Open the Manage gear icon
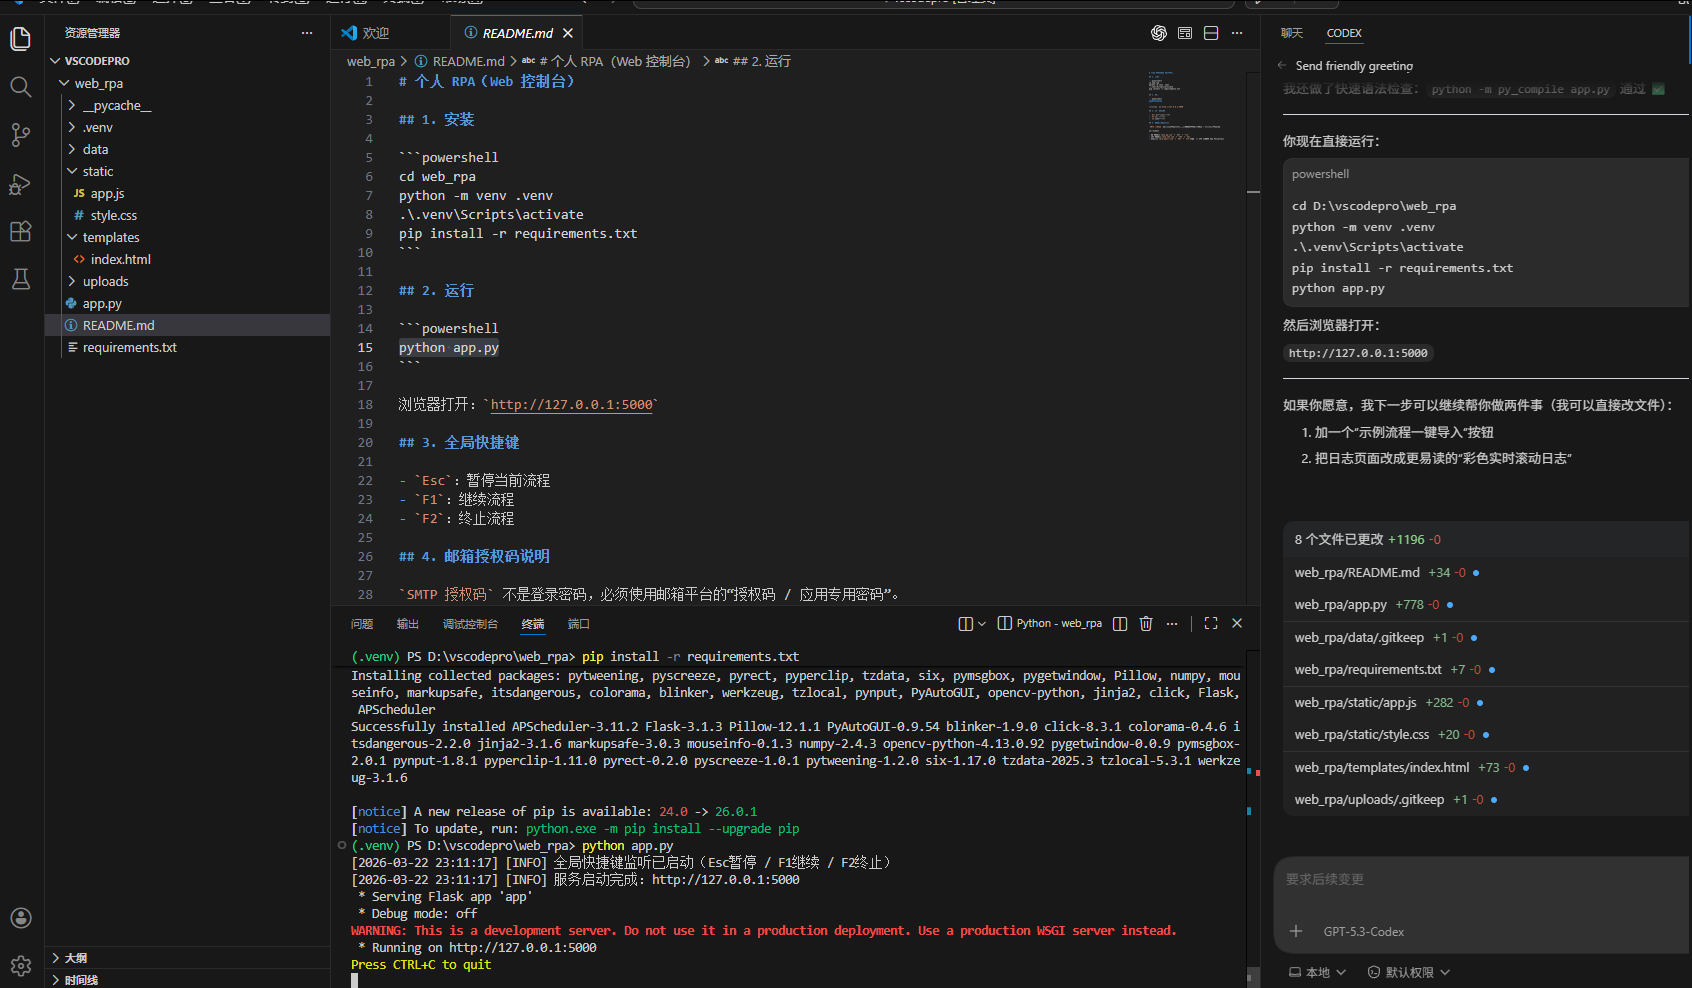1692x988 pixels. (20, 966)
